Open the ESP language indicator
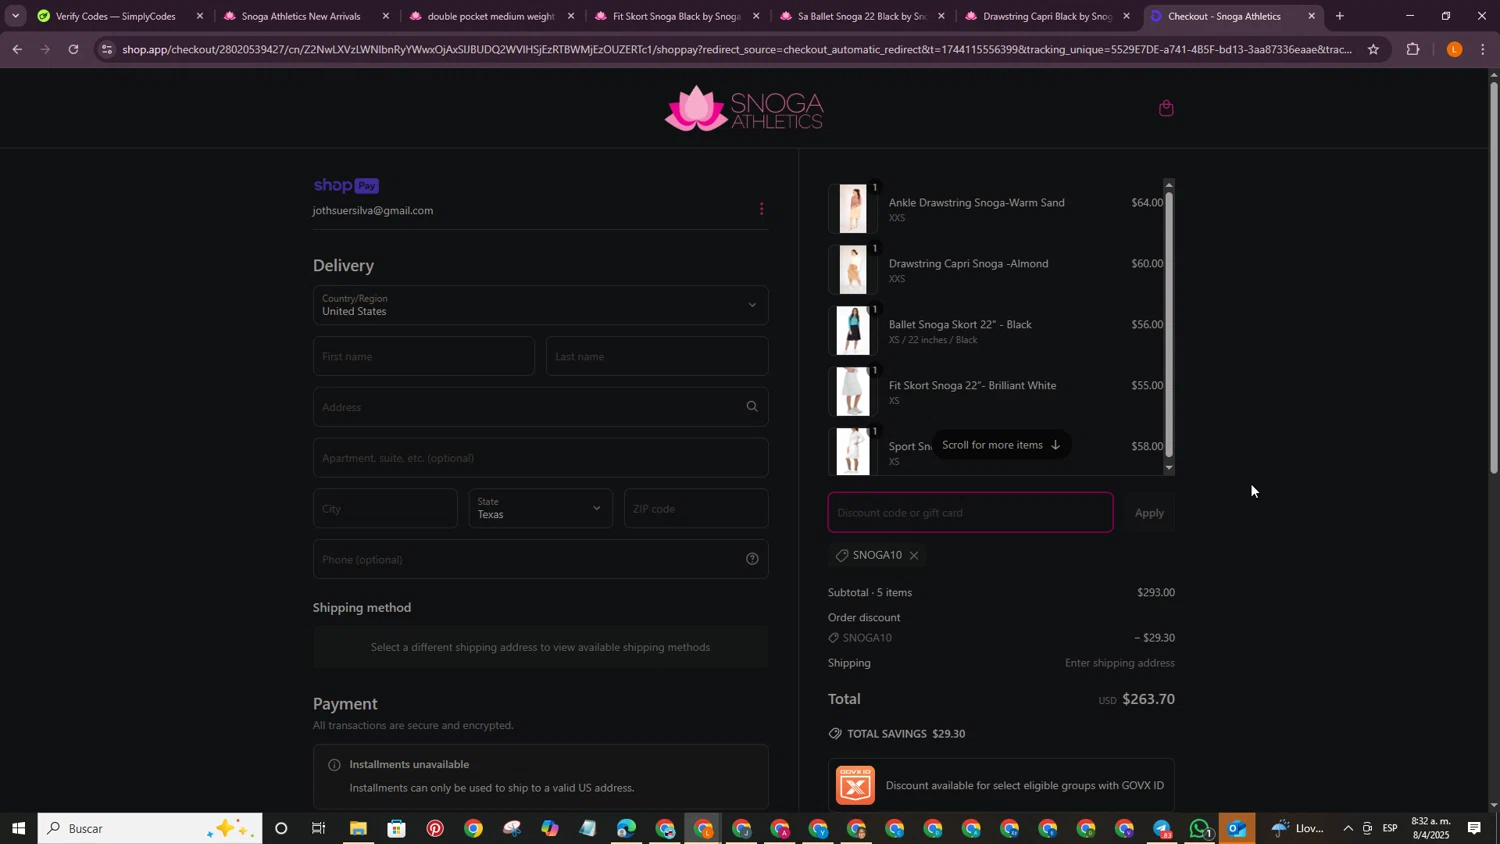Viewport: 1500px width, 844px height. (x=1391, y=829)
